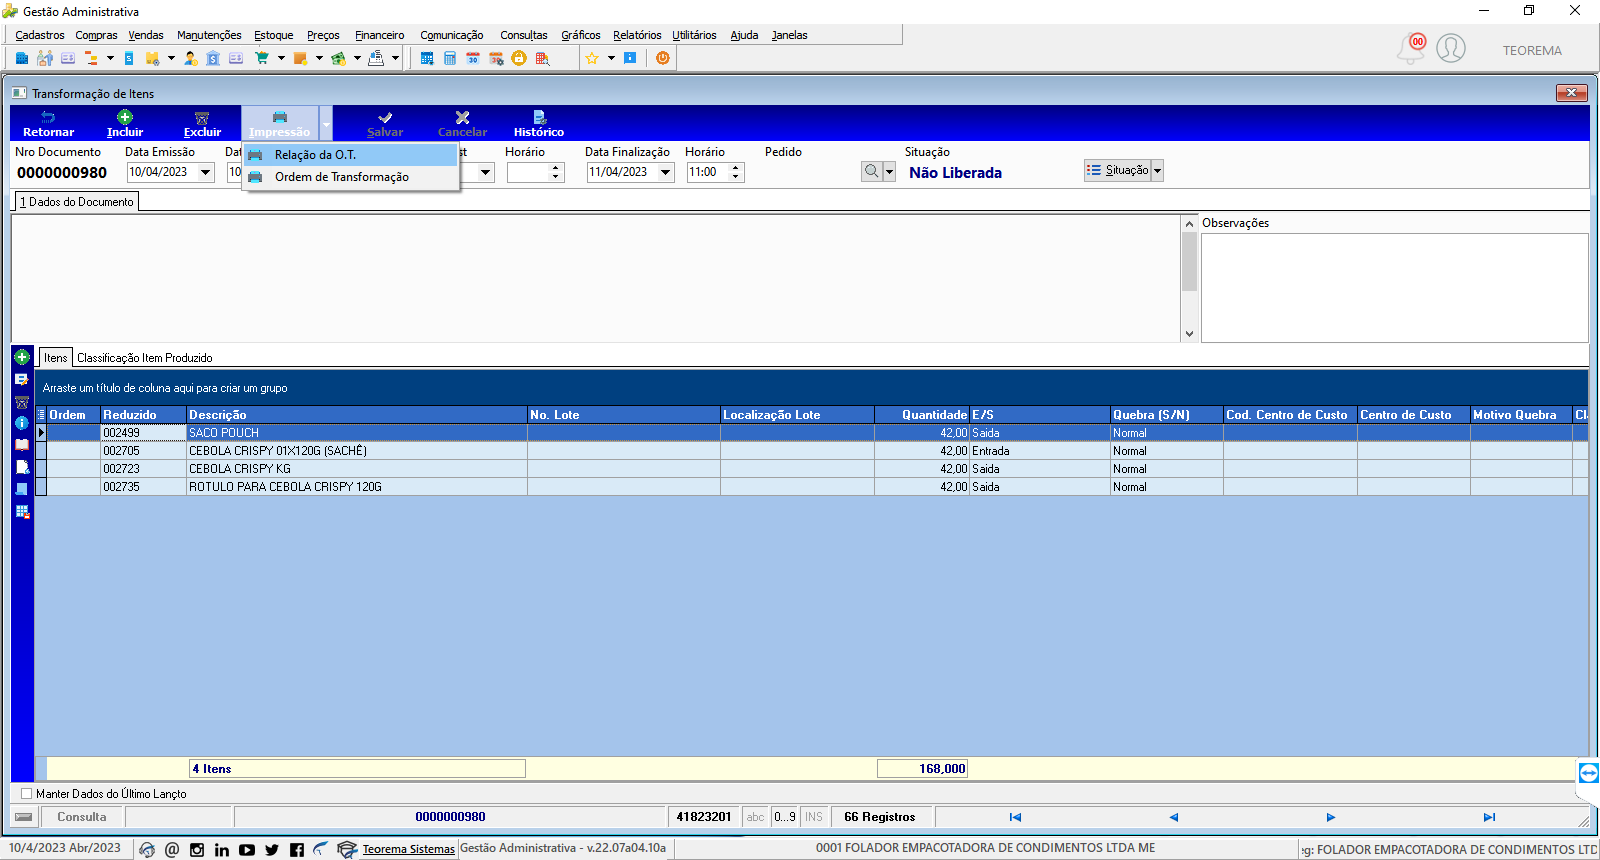The image size is (1600, 860).
Task: Click the Consulta button
Action: coord(82,817)
